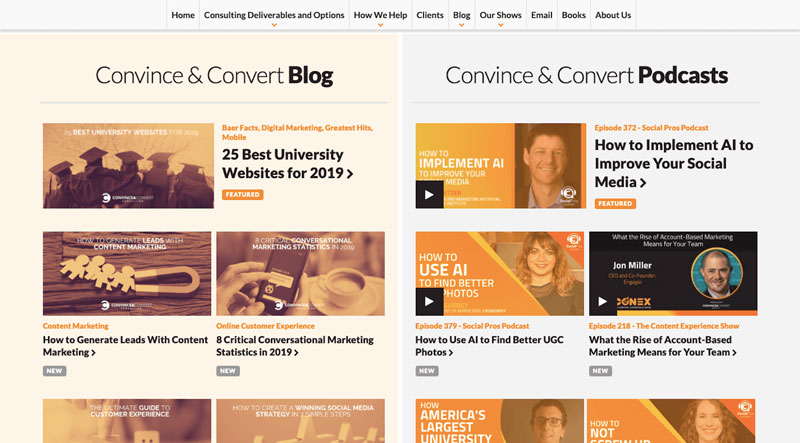Open the Books menu item

(x=573, y=15)
